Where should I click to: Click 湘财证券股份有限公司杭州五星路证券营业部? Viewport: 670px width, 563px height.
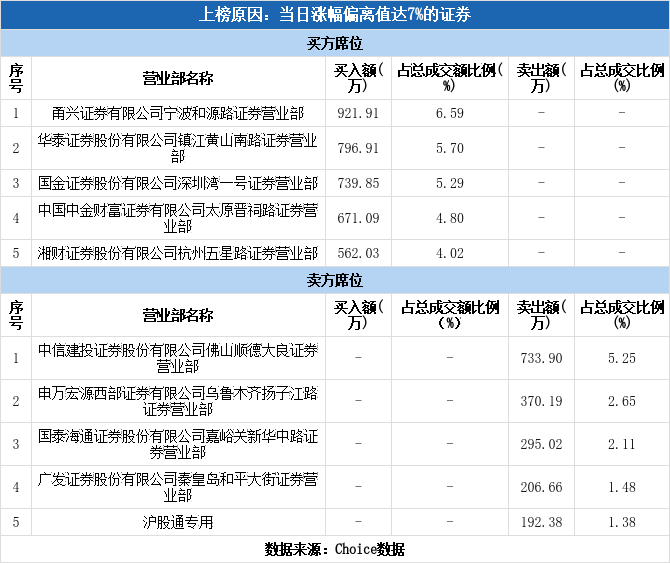178,253
